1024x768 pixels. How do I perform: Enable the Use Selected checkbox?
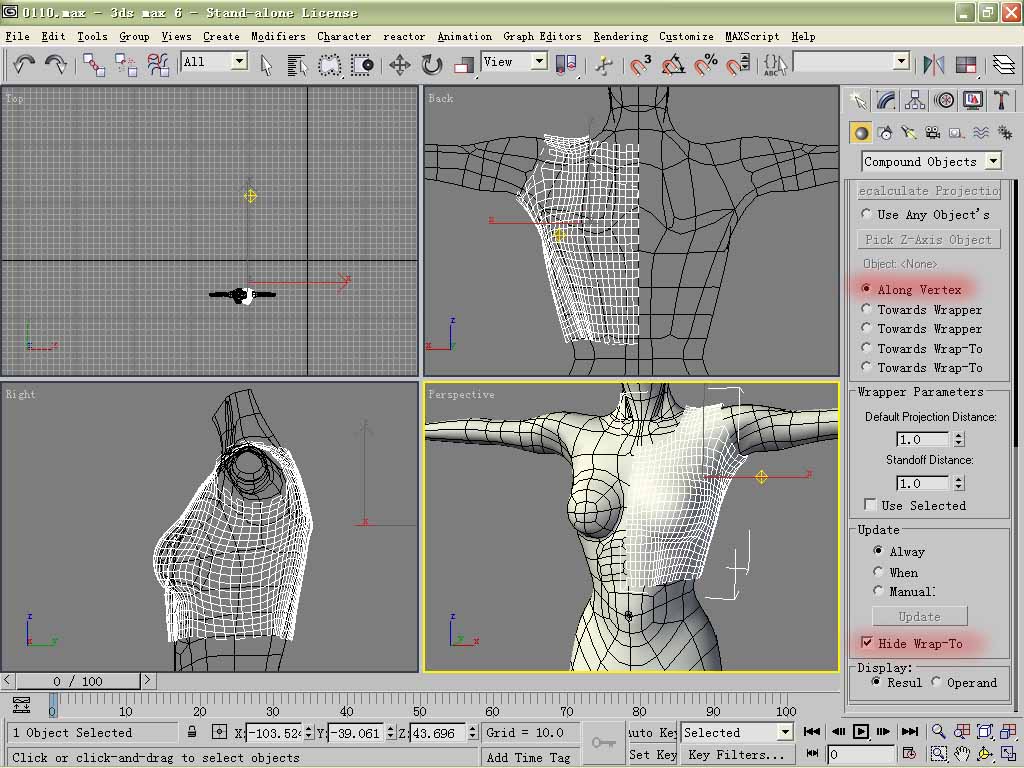click(x=870, y=504)
